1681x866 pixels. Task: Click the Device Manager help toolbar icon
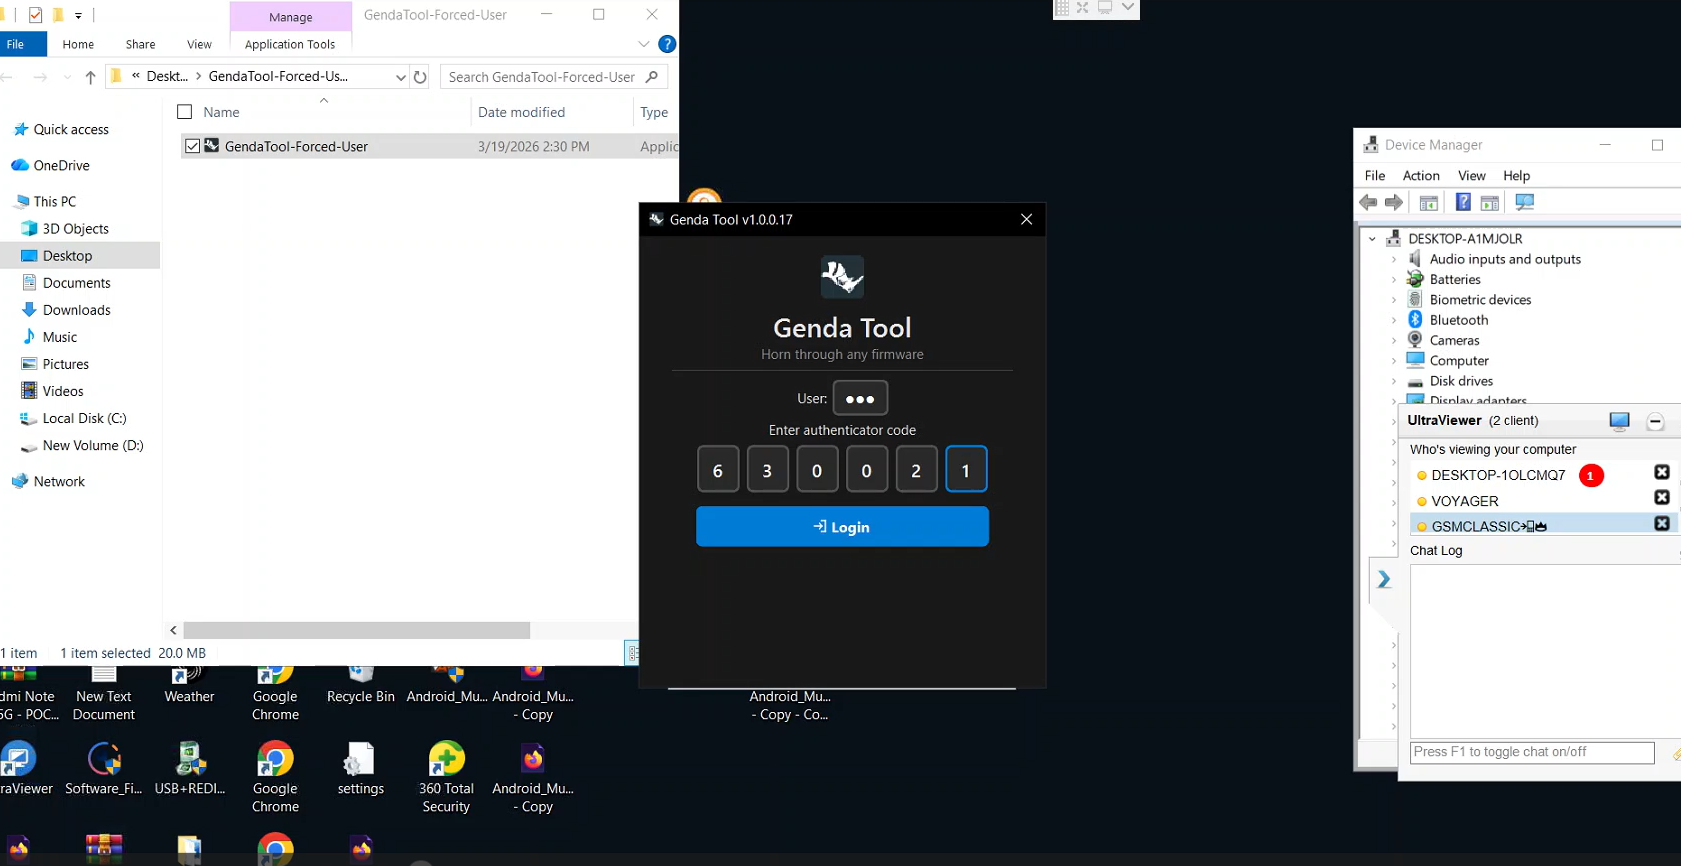[1463, 202]
